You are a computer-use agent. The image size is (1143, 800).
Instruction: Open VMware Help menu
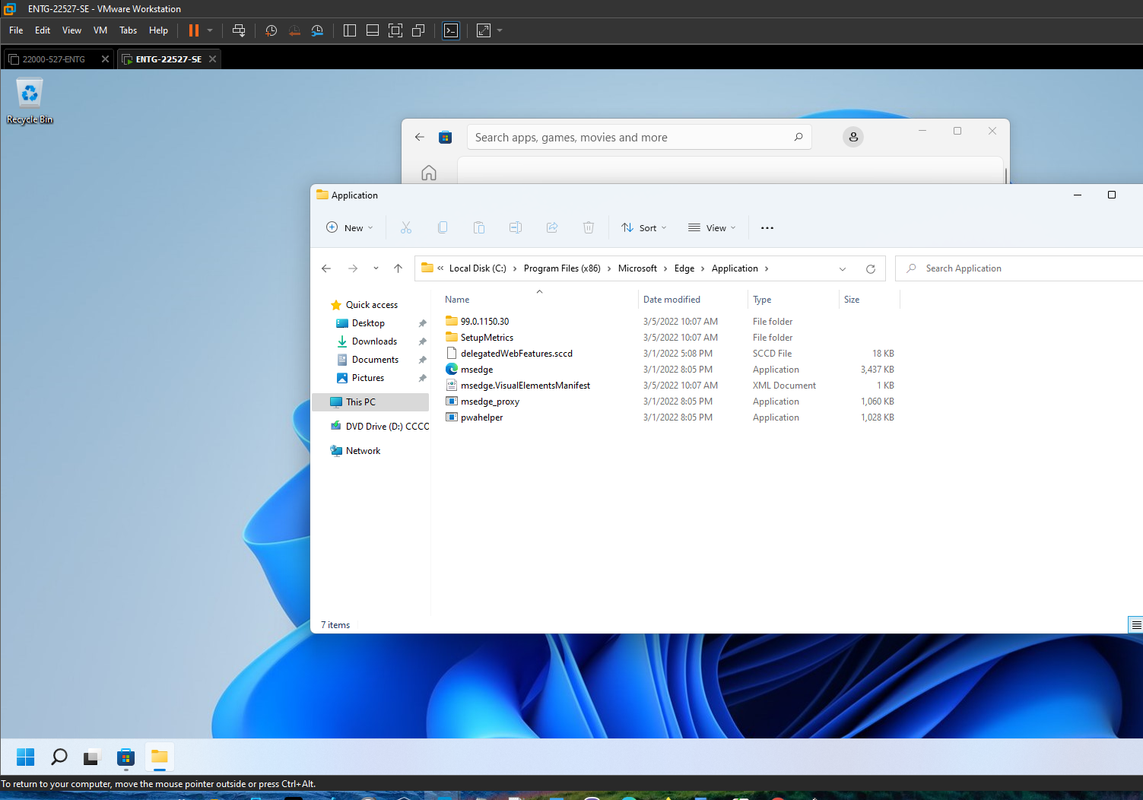click(158, 31)
